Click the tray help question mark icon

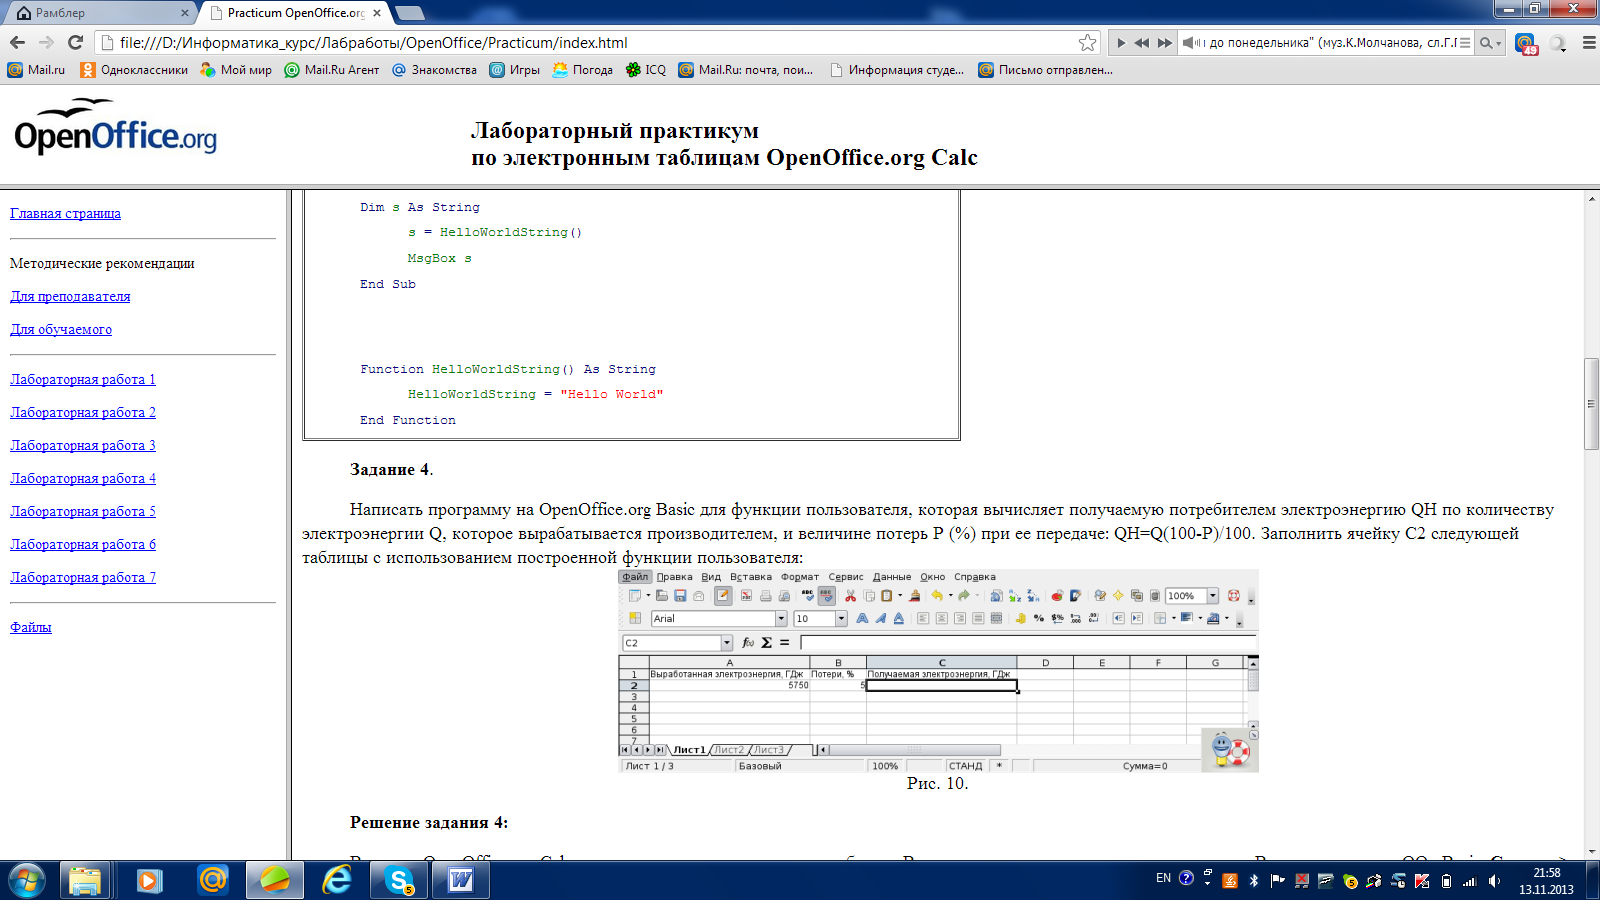(1186, 878)
